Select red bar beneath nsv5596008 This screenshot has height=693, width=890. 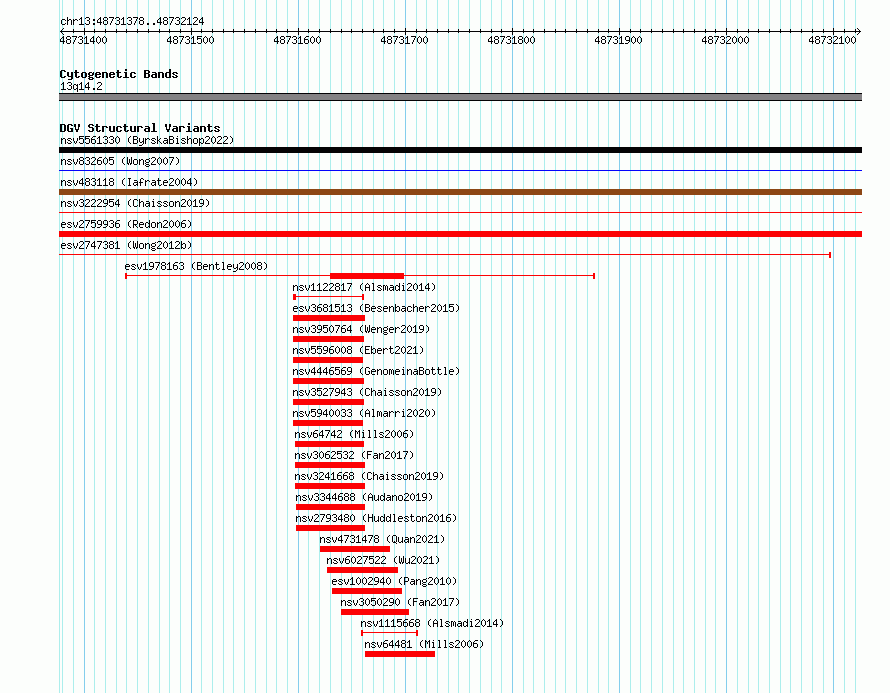click(x=328, y=360)
